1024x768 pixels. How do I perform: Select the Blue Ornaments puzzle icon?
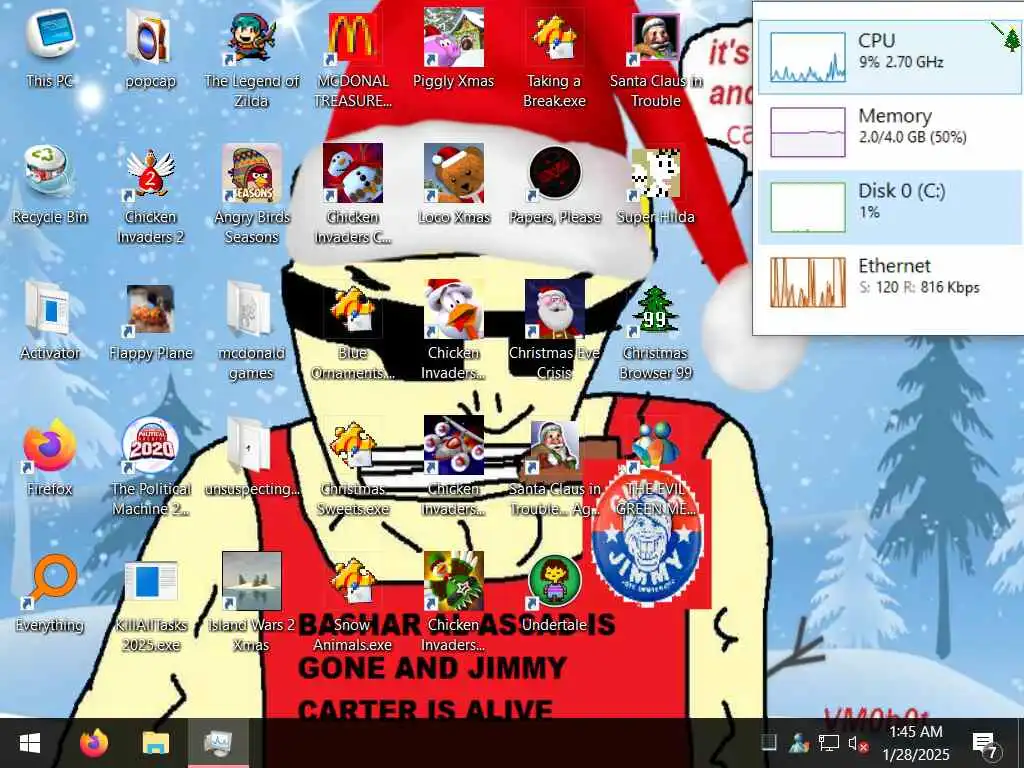(353, 330)
